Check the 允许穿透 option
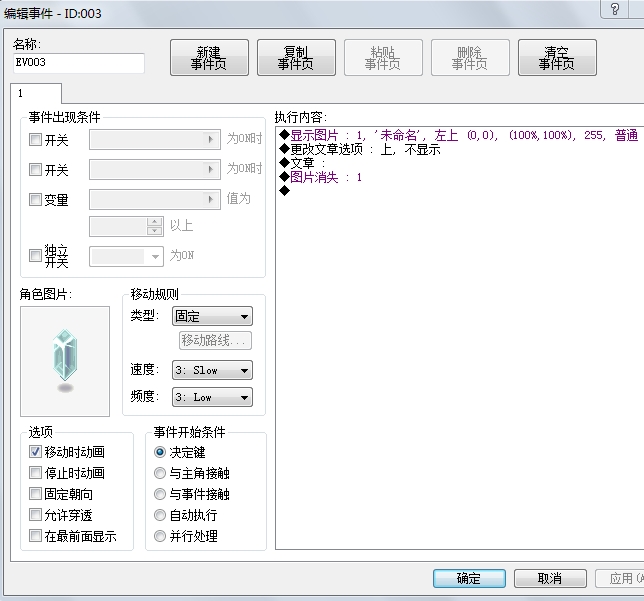 point(35,514)
